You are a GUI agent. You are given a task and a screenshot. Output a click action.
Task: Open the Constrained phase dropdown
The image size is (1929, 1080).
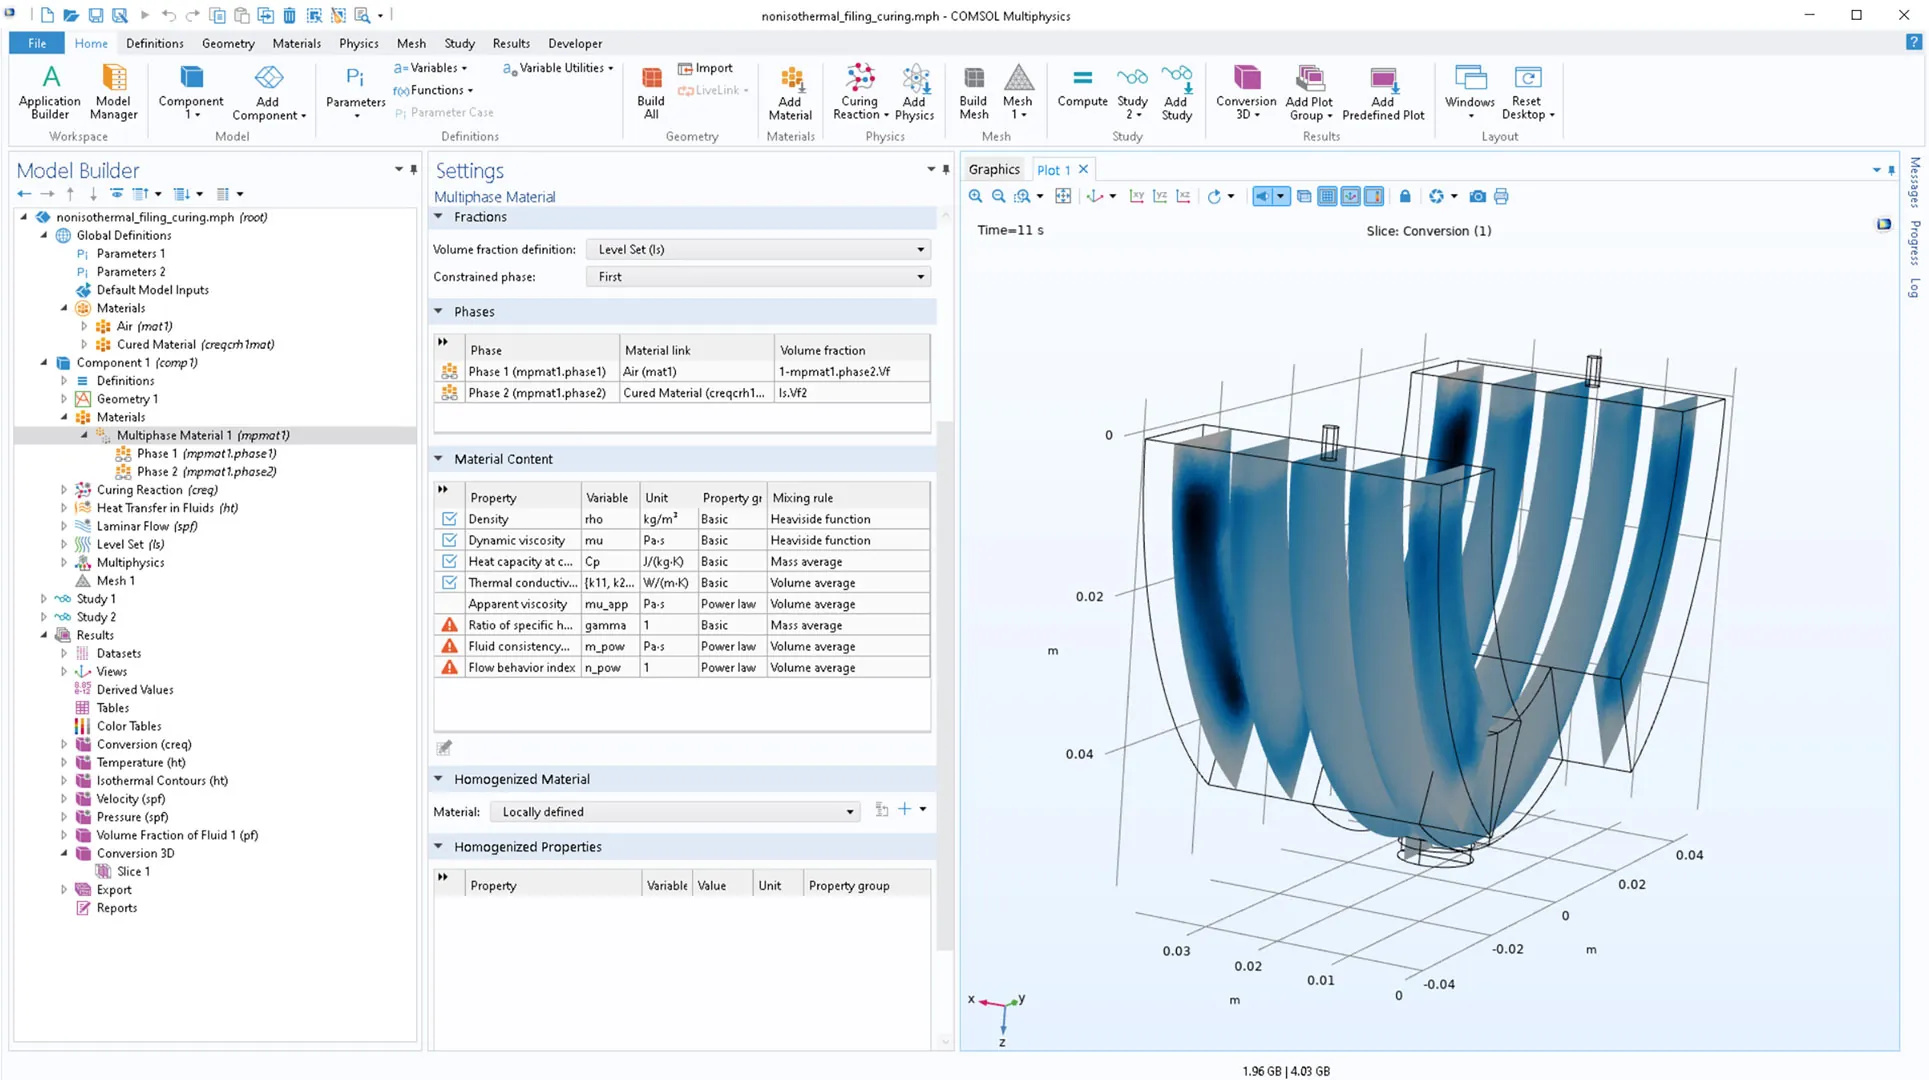point(758,277)
